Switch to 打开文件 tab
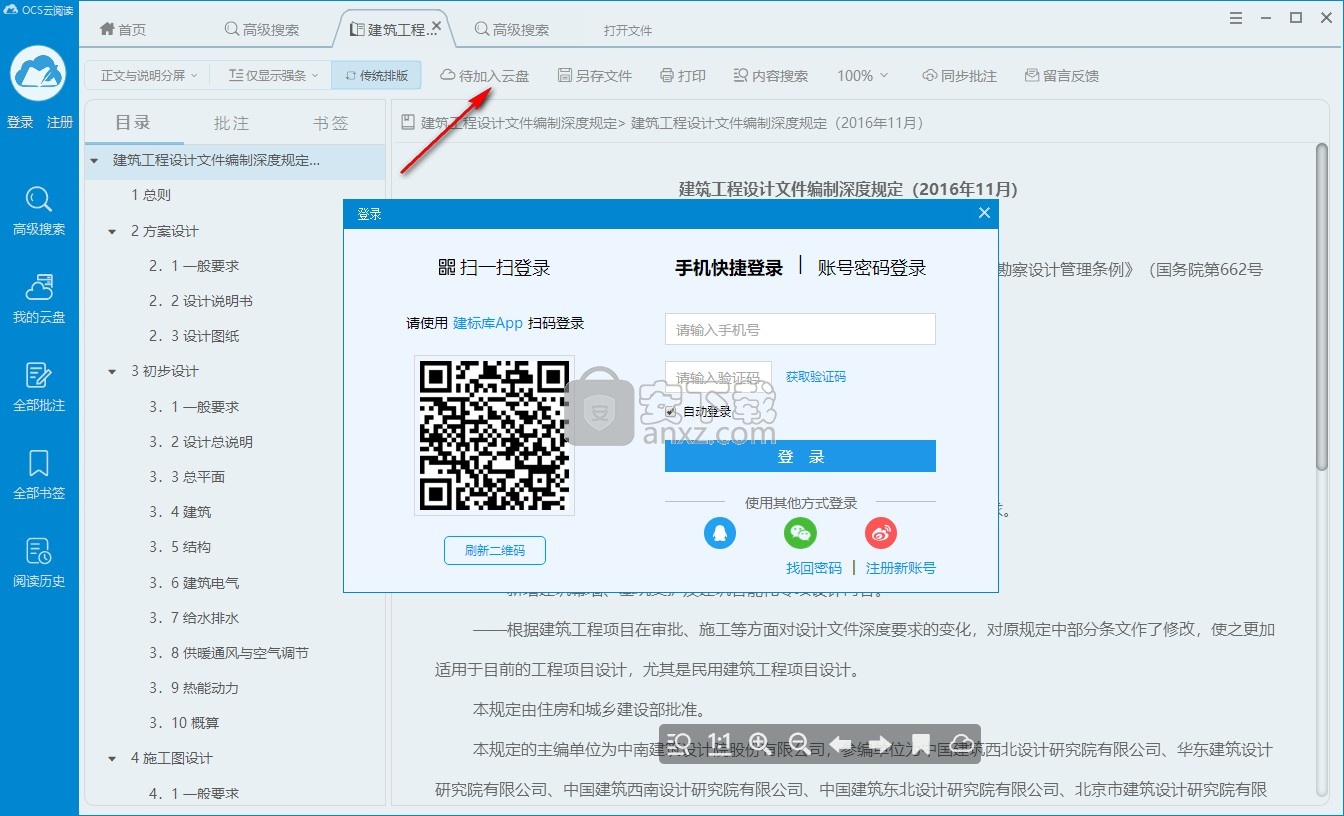The width and height of the screenshot is (1344, 816). click(628, 30)
